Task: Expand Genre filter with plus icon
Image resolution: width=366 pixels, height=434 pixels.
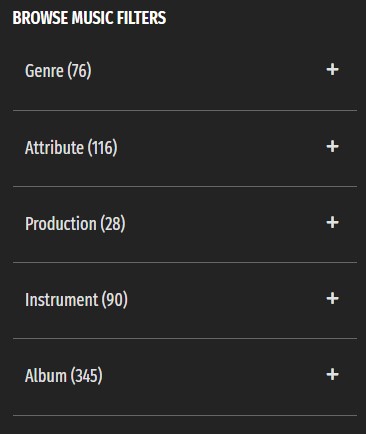Action: point(332,70)
